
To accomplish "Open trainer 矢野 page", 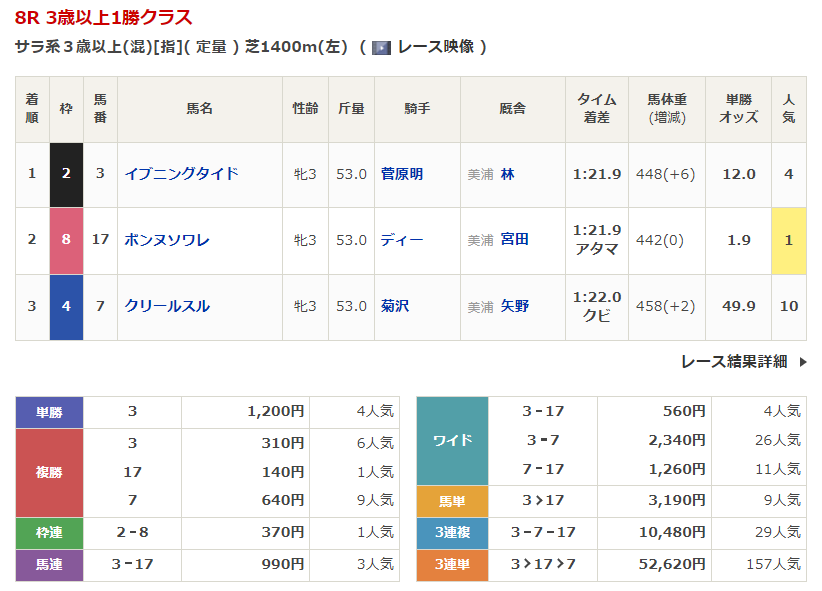I will tap(514, 306).
